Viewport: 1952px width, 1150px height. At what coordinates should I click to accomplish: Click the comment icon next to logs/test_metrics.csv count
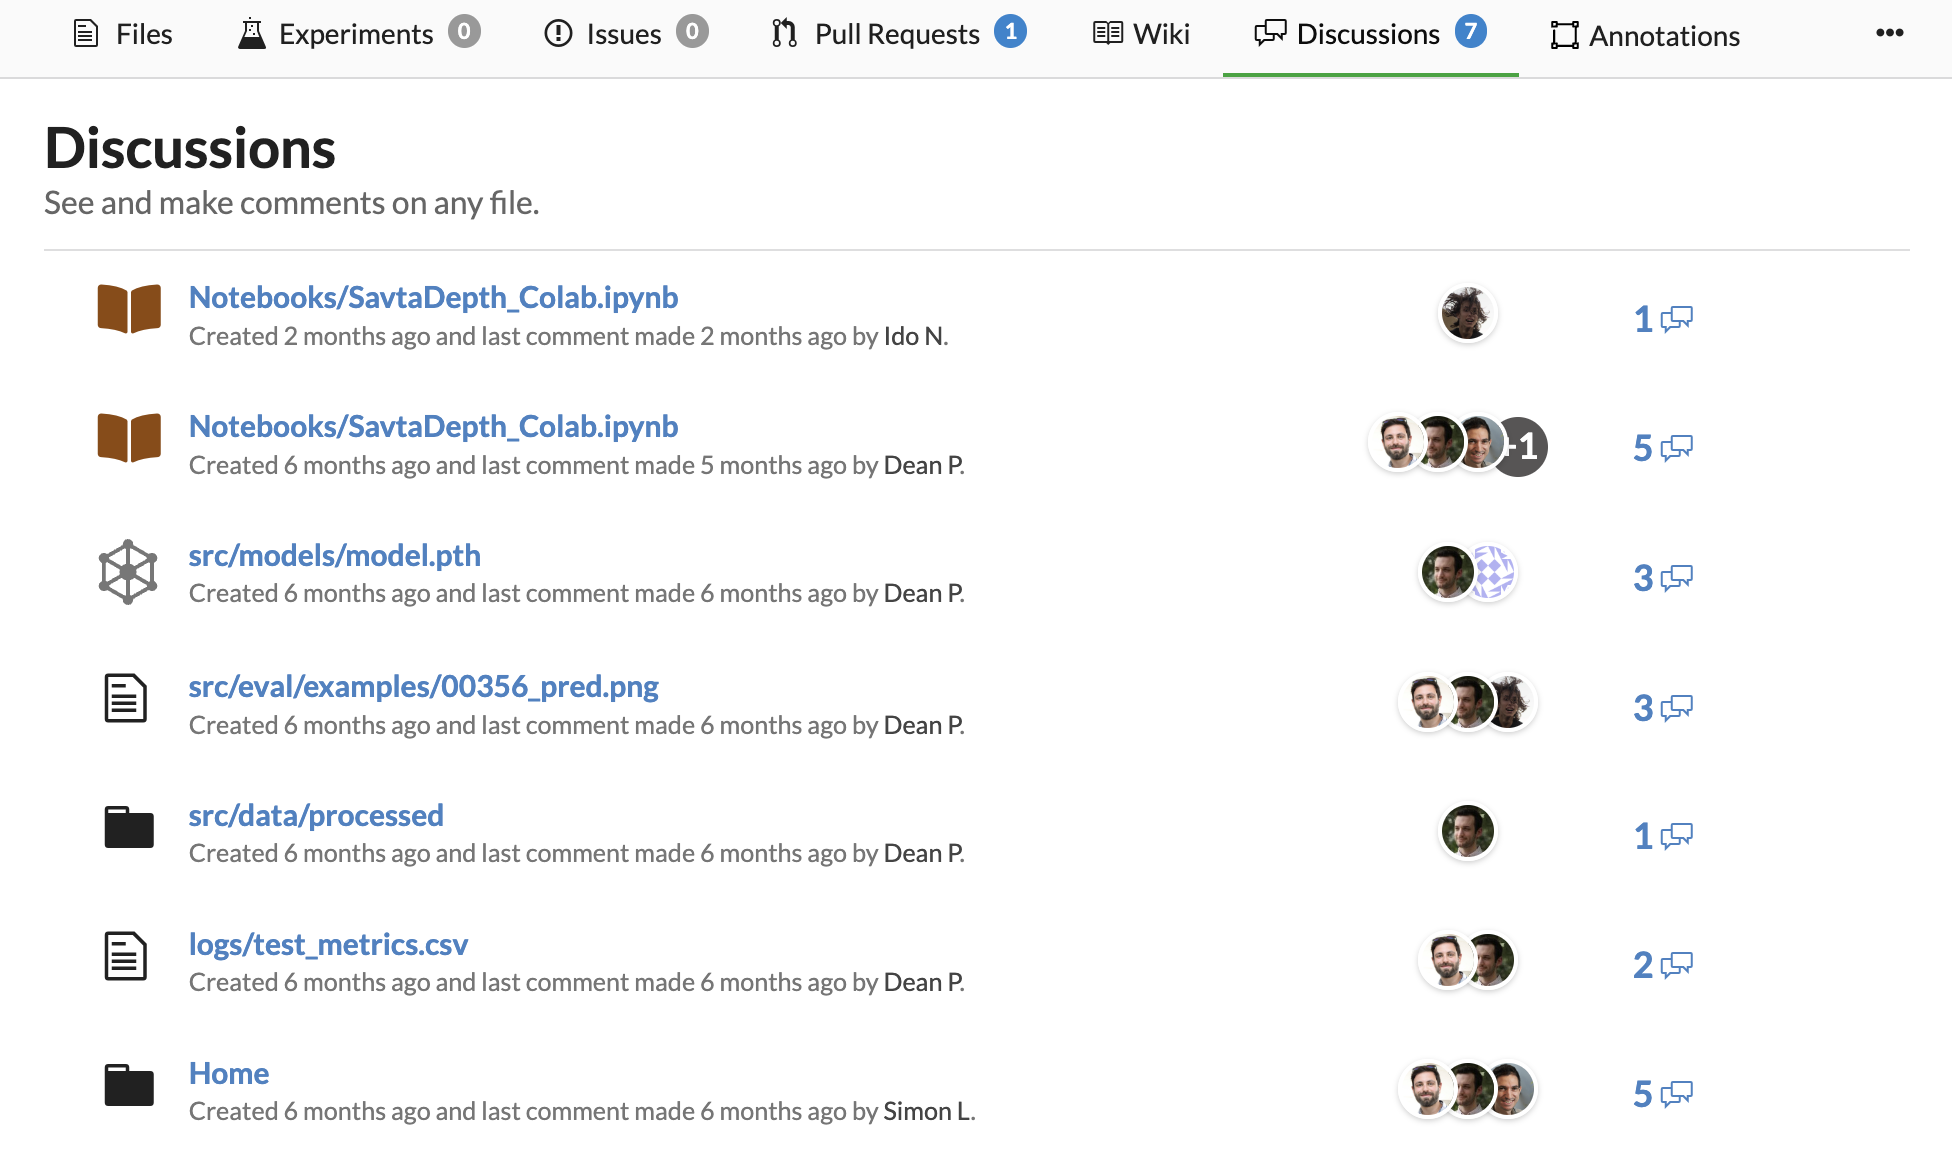pos(1675,964)
